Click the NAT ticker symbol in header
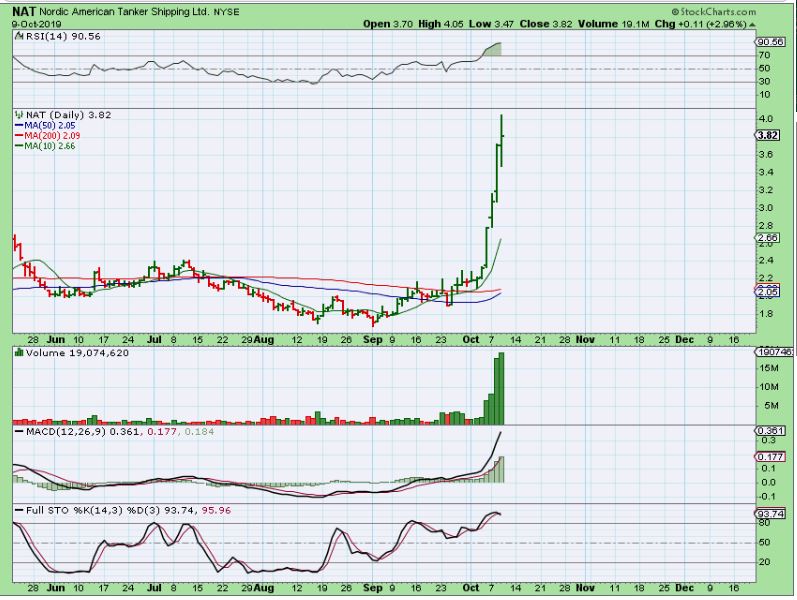The image size is (797, 600). [24, 11]
